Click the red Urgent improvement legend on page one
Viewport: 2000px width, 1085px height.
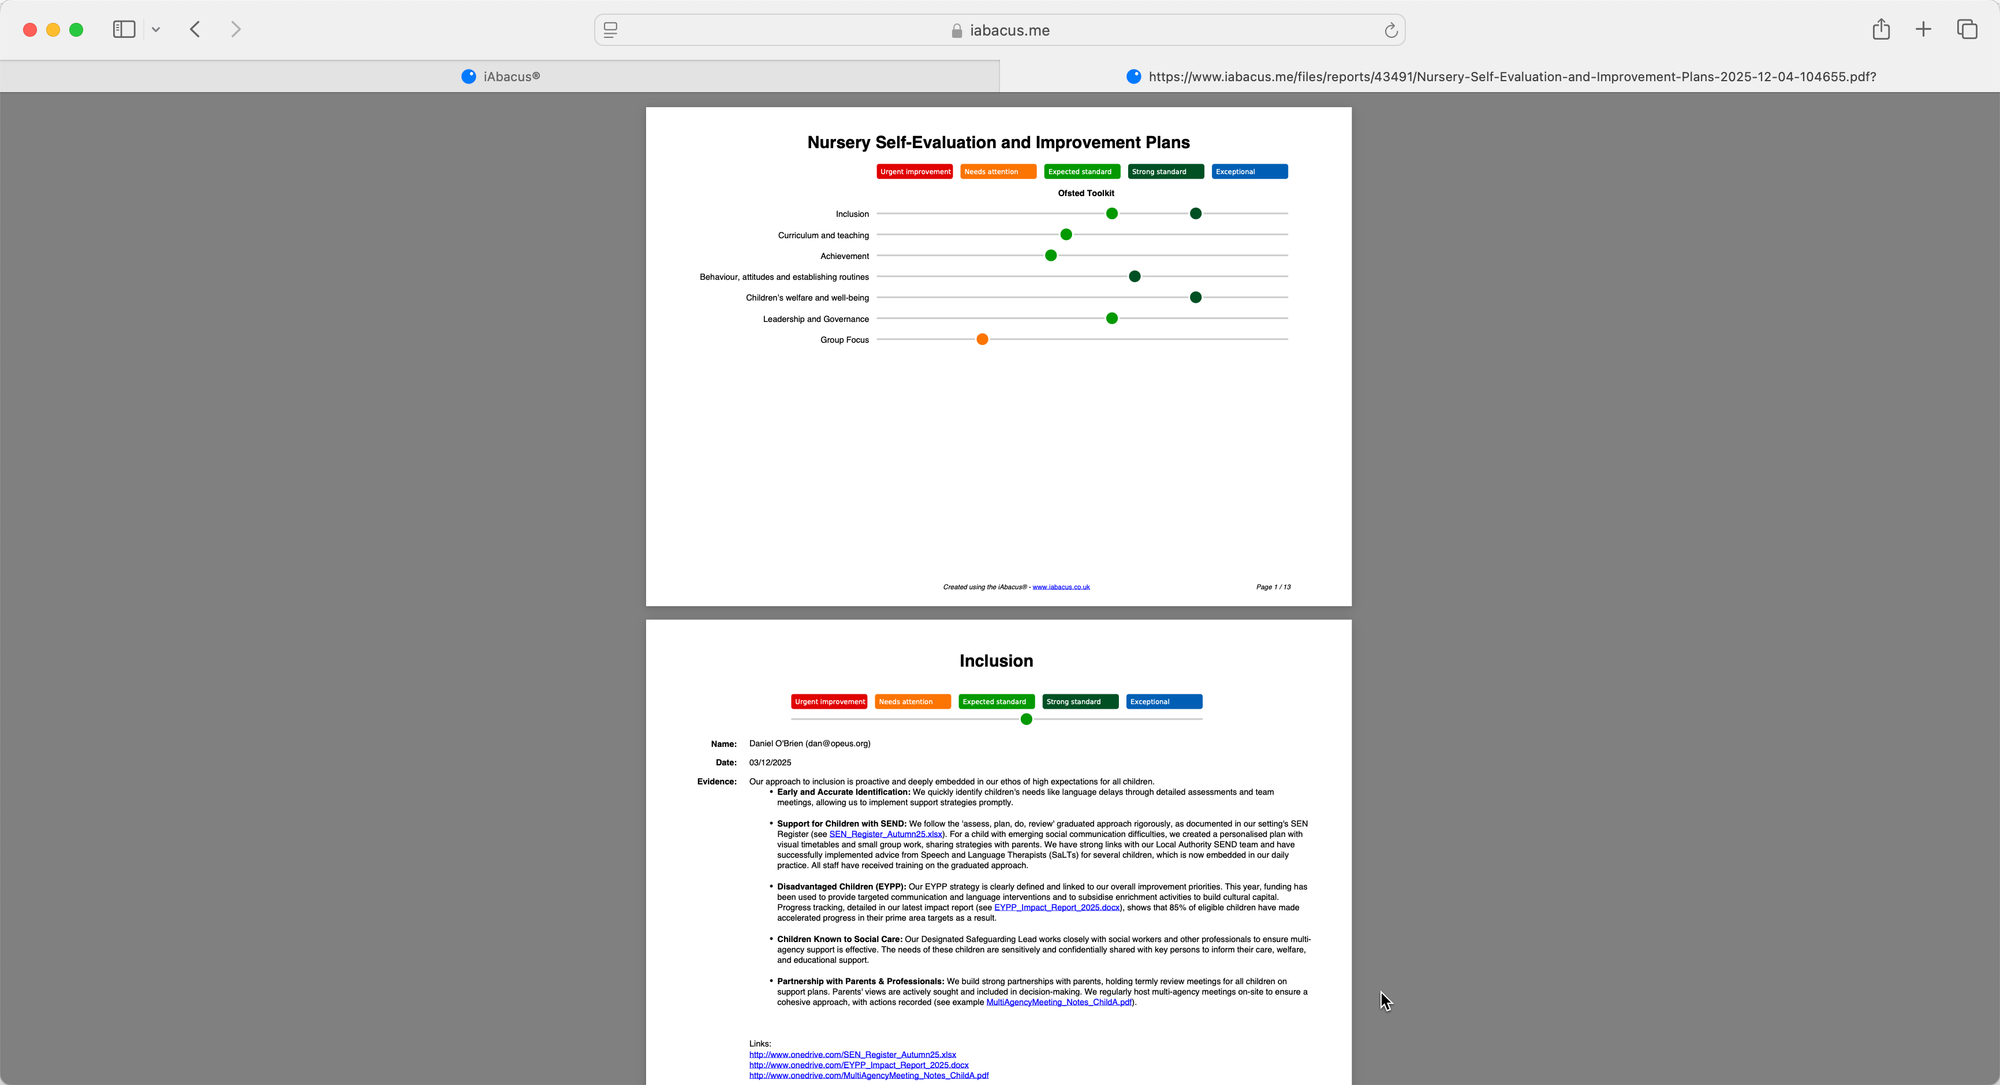coord(915,172)
